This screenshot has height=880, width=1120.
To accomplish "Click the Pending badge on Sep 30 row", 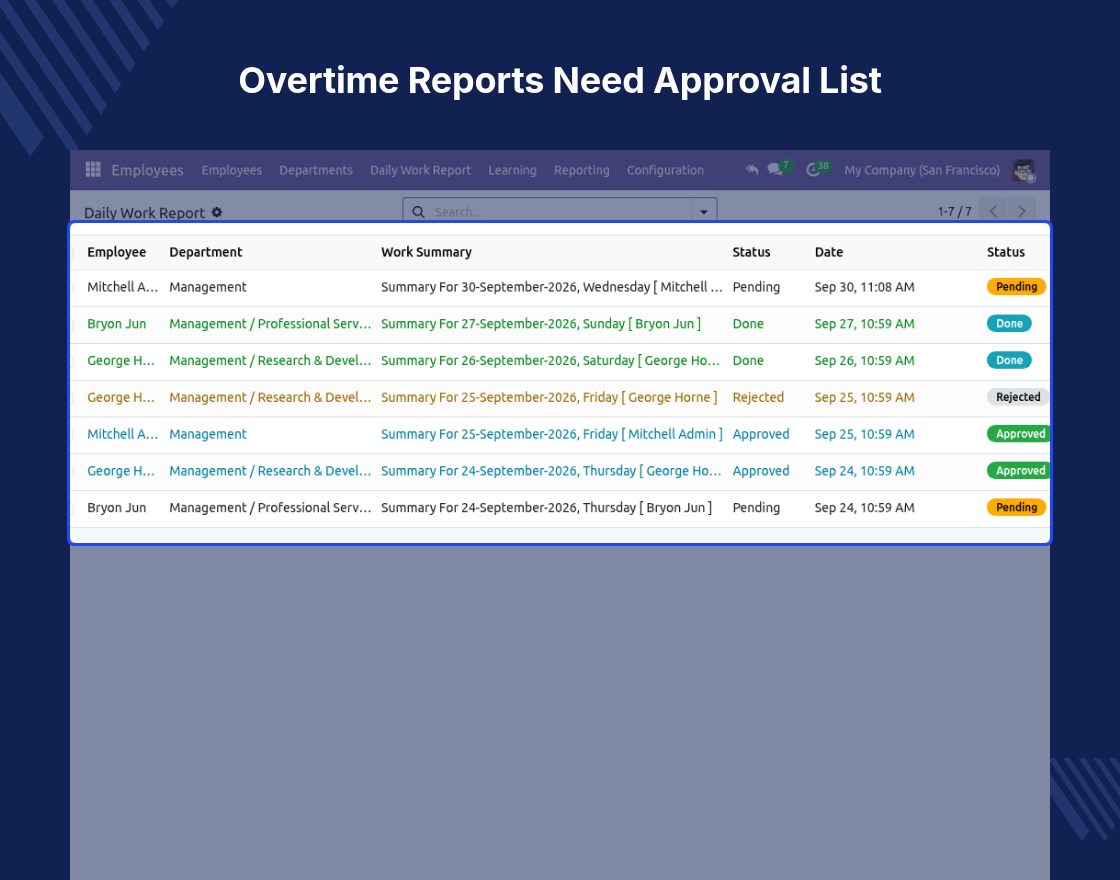I will pos(1016,286).
